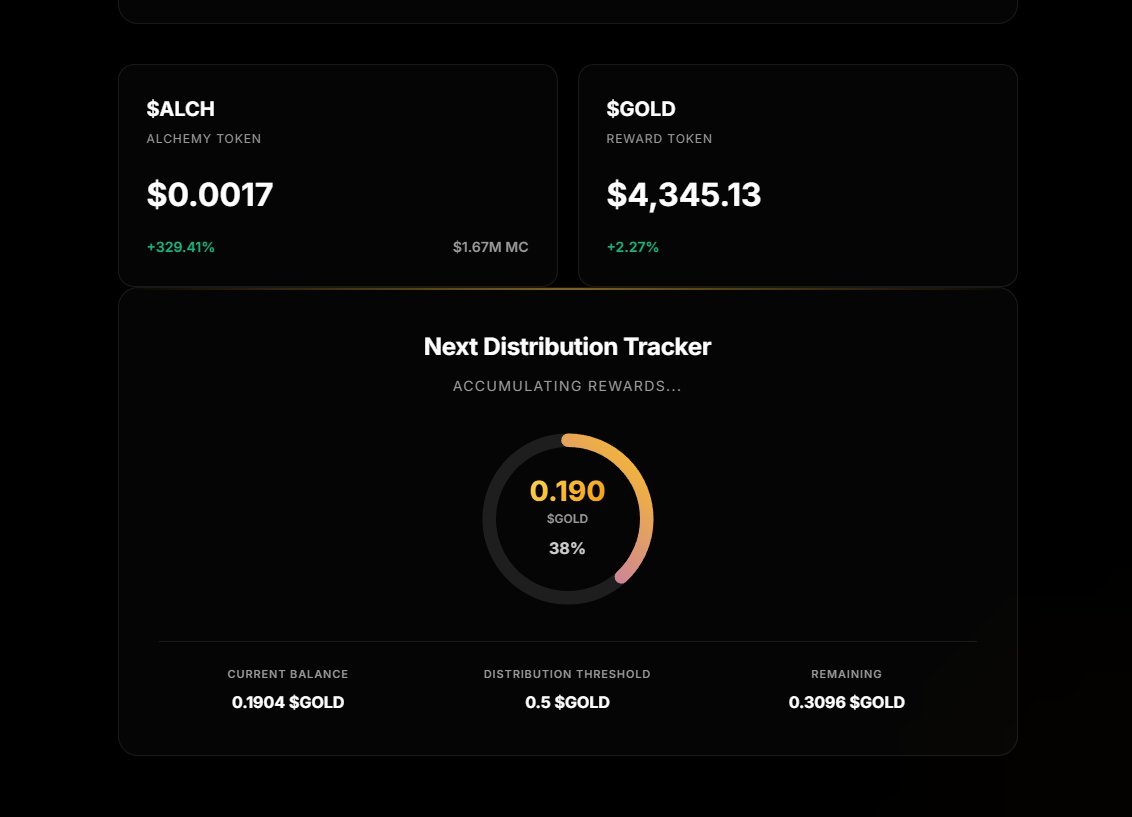This screenshot has width=1132, height=817.
Task: Select the DISTRIBUTION THRESHOLD label
Action: (x=567, y=674)
